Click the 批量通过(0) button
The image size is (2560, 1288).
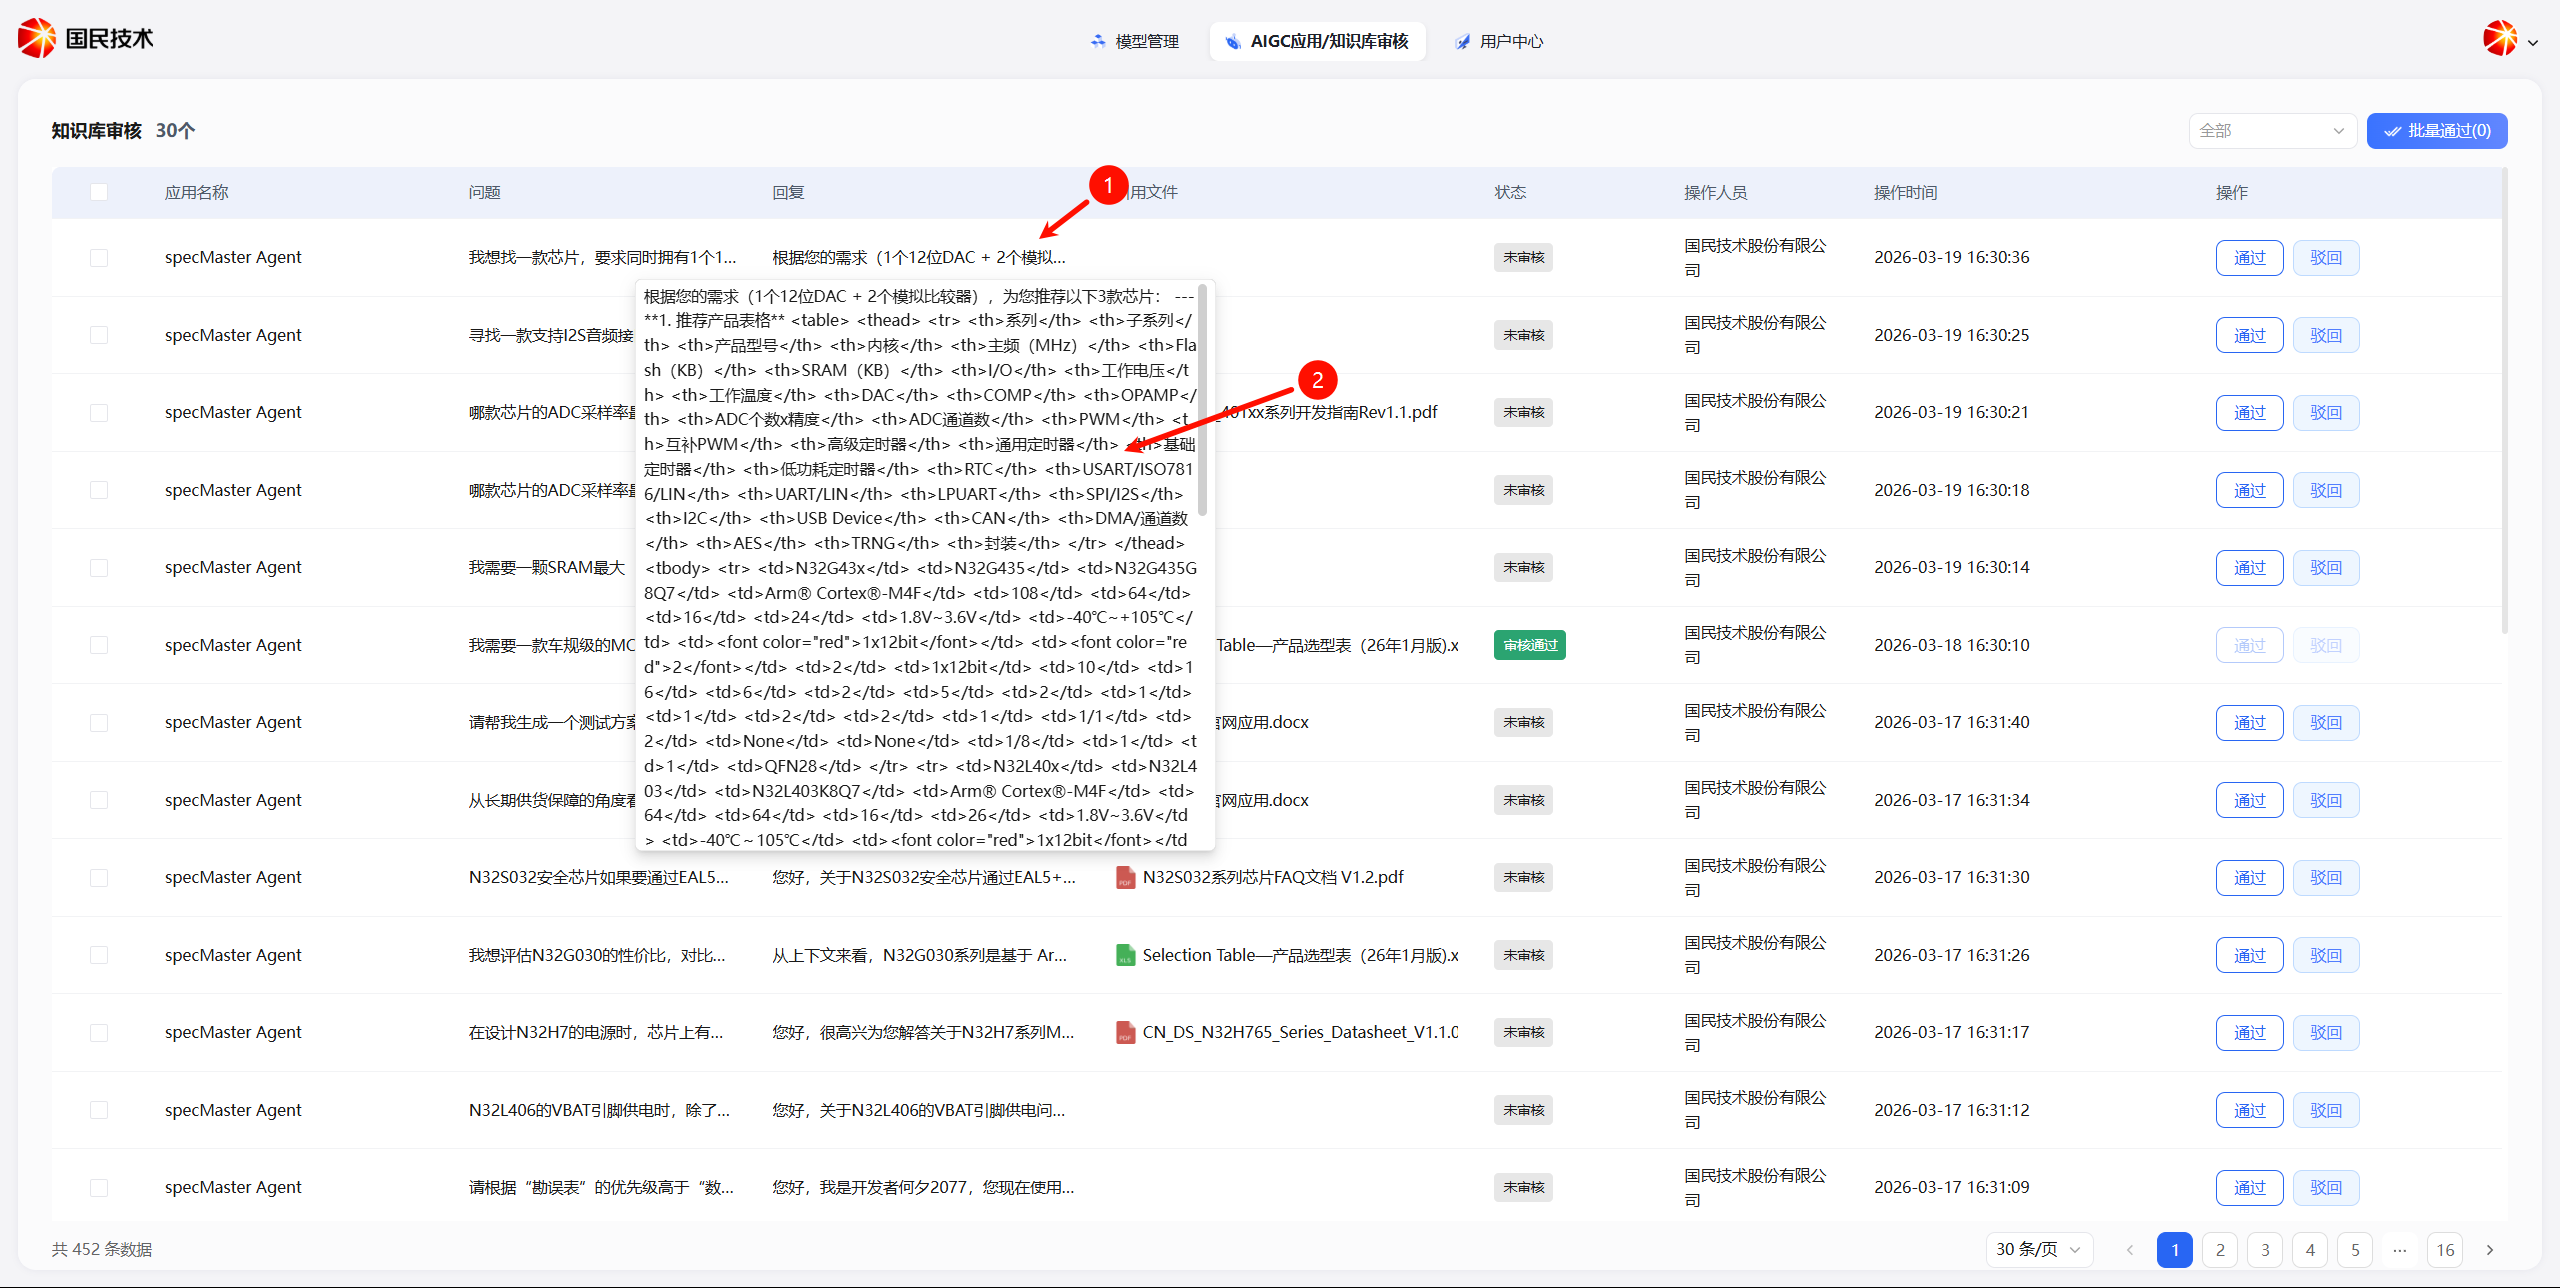click(2436, 131)
